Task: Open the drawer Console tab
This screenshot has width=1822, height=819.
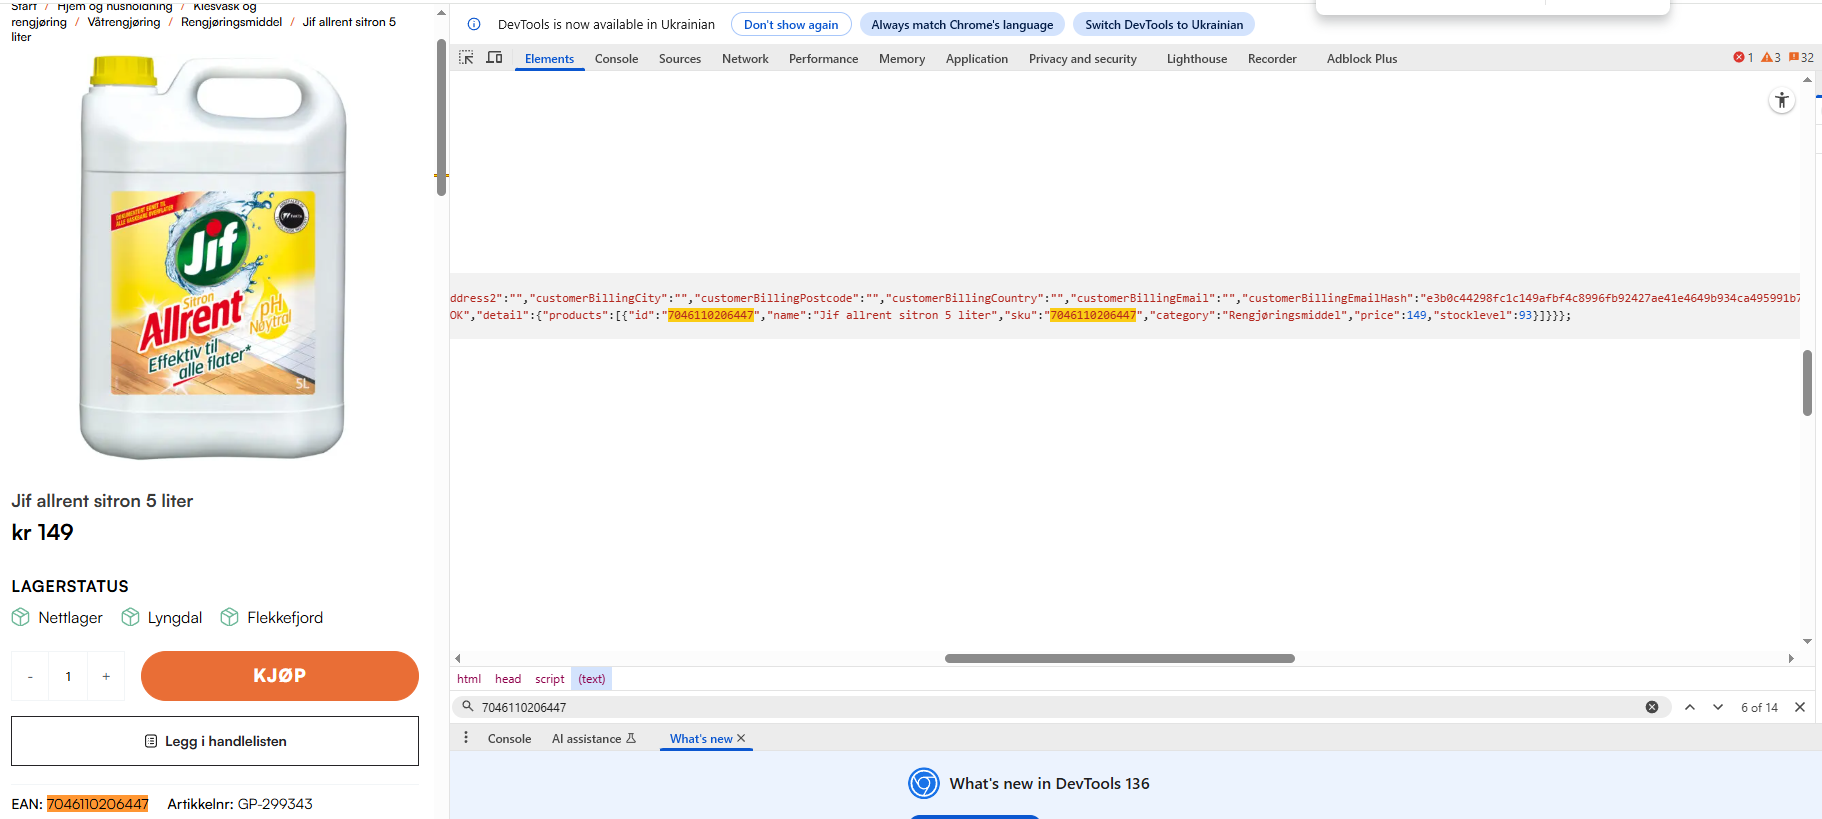Action: [x=509, y=739]
